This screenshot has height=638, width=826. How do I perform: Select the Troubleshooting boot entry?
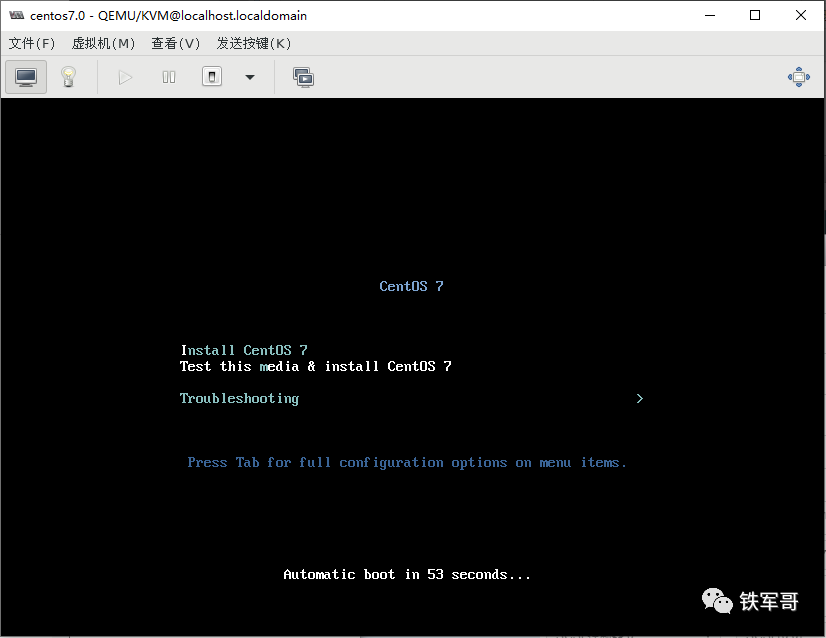tap(240, 399)
